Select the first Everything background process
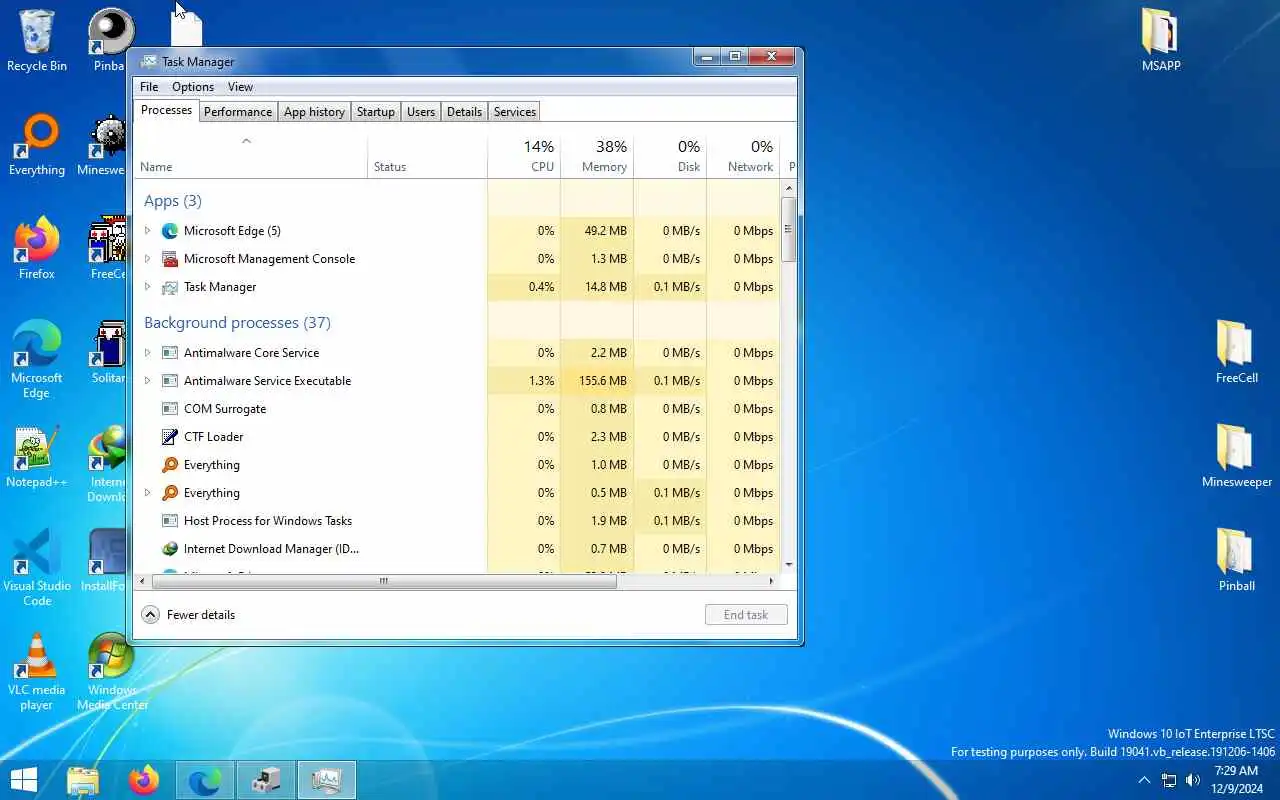 click(x=457, y=465)
